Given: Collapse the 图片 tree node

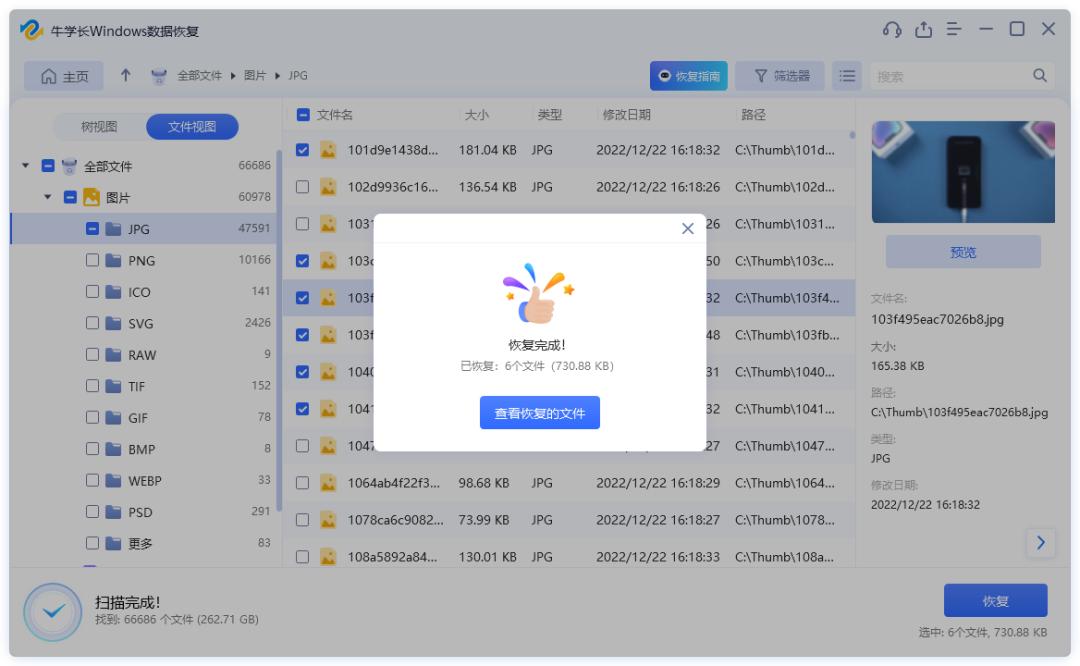Looking at the screenshot, I should click(48, 197).
